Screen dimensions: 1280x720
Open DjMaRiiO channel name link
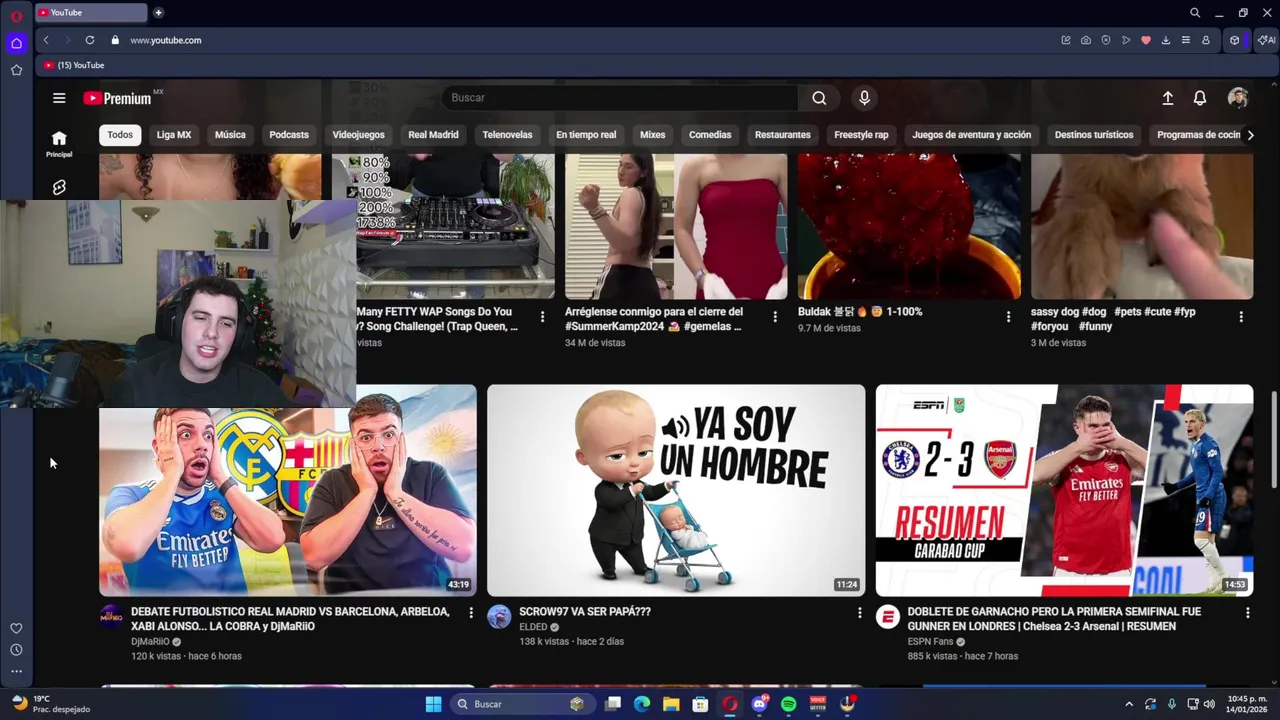[150, 641]
